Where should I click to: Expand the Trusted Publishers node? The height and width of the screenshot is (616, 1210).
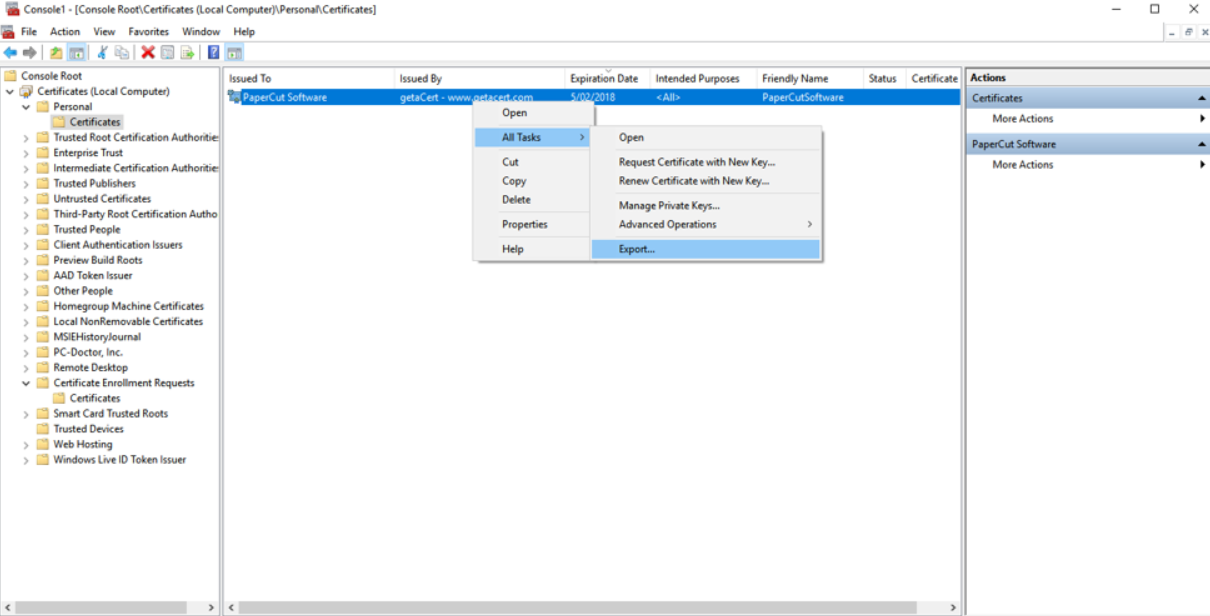(26, 184)
